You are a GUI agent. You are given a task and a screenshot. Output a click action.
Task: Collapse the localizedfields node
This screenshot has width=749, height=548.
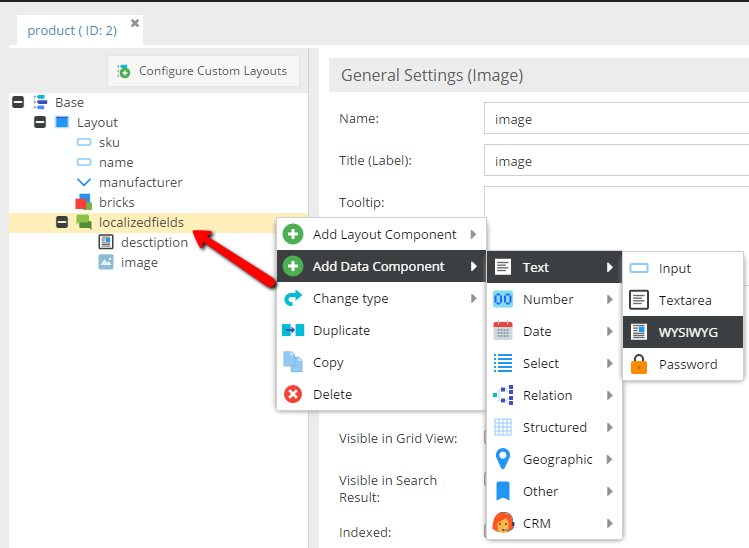(x=62, y=223)
